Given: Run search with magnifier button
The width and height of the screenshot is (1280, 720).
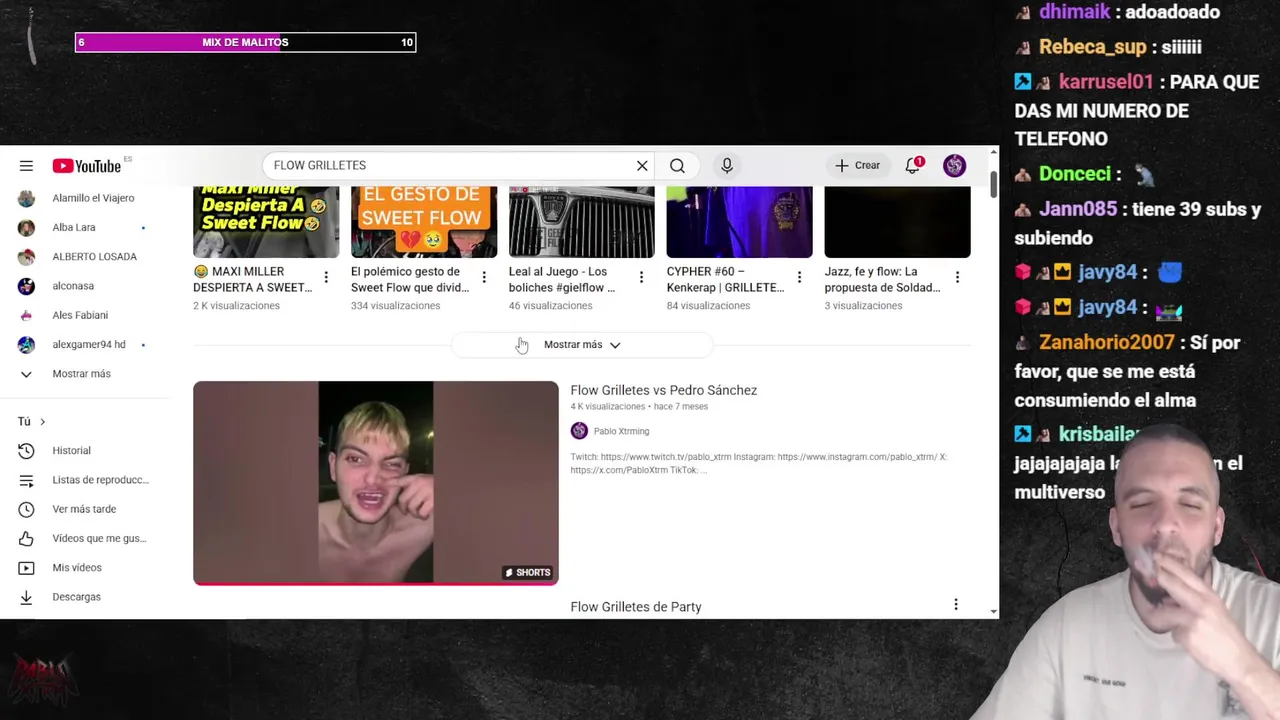Looking at the screenshot, I should (x=677, y=166).
